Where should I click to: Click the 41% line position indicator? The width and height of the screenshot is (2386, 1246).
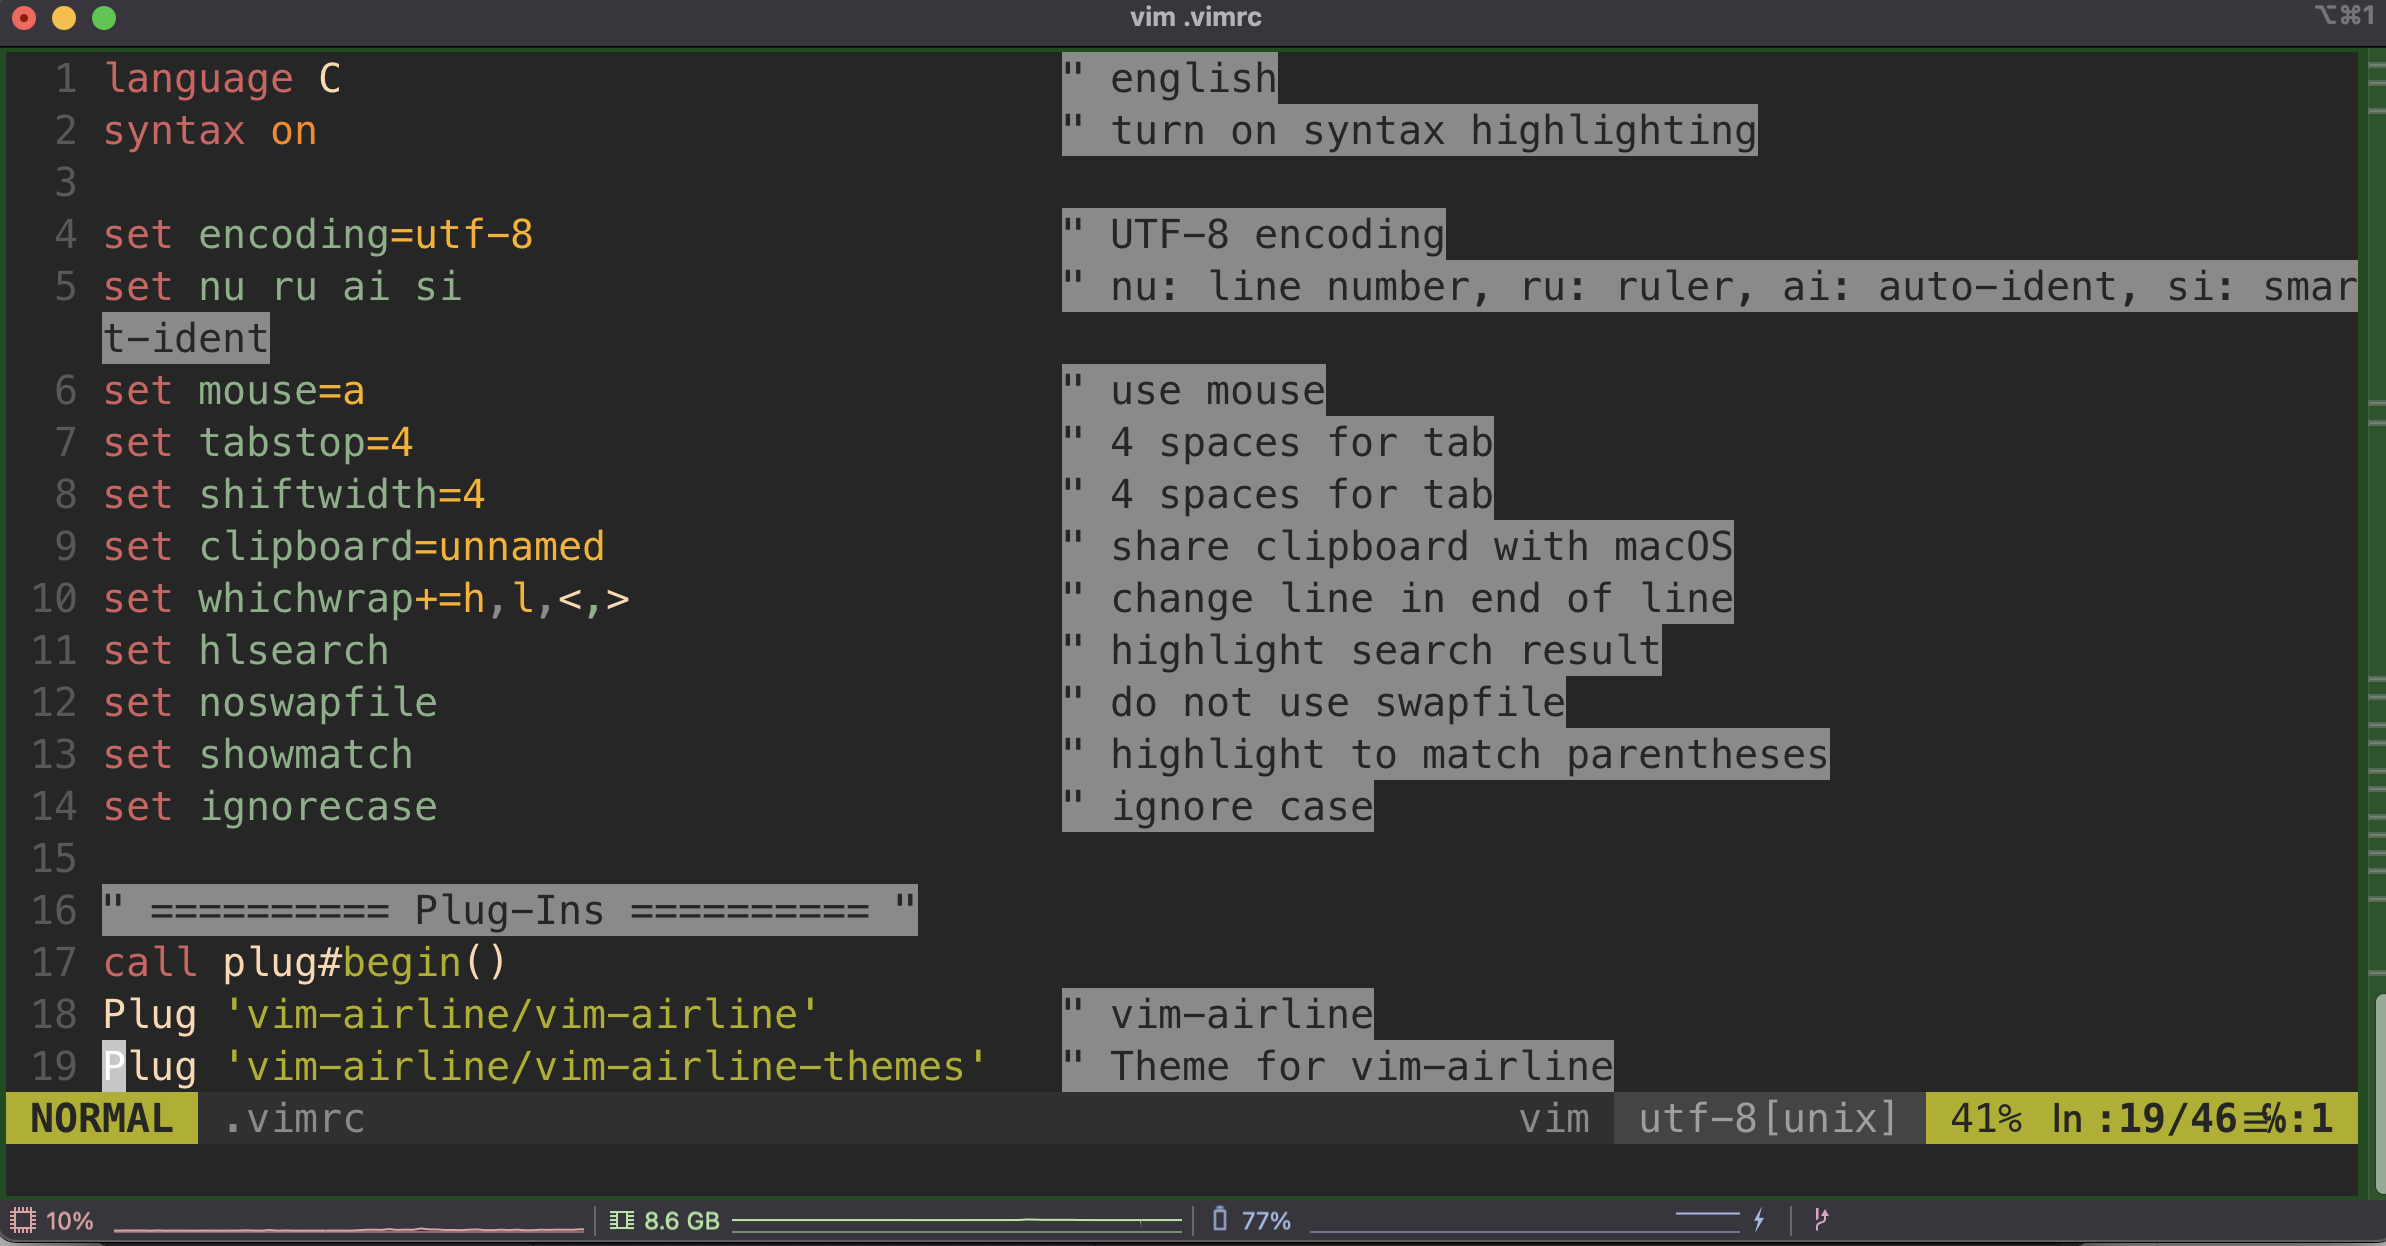(x=1986, y=1118)
